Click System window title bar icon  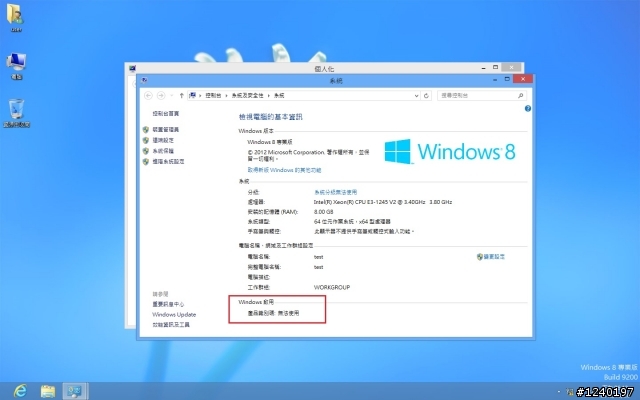(x=144, y=80)
